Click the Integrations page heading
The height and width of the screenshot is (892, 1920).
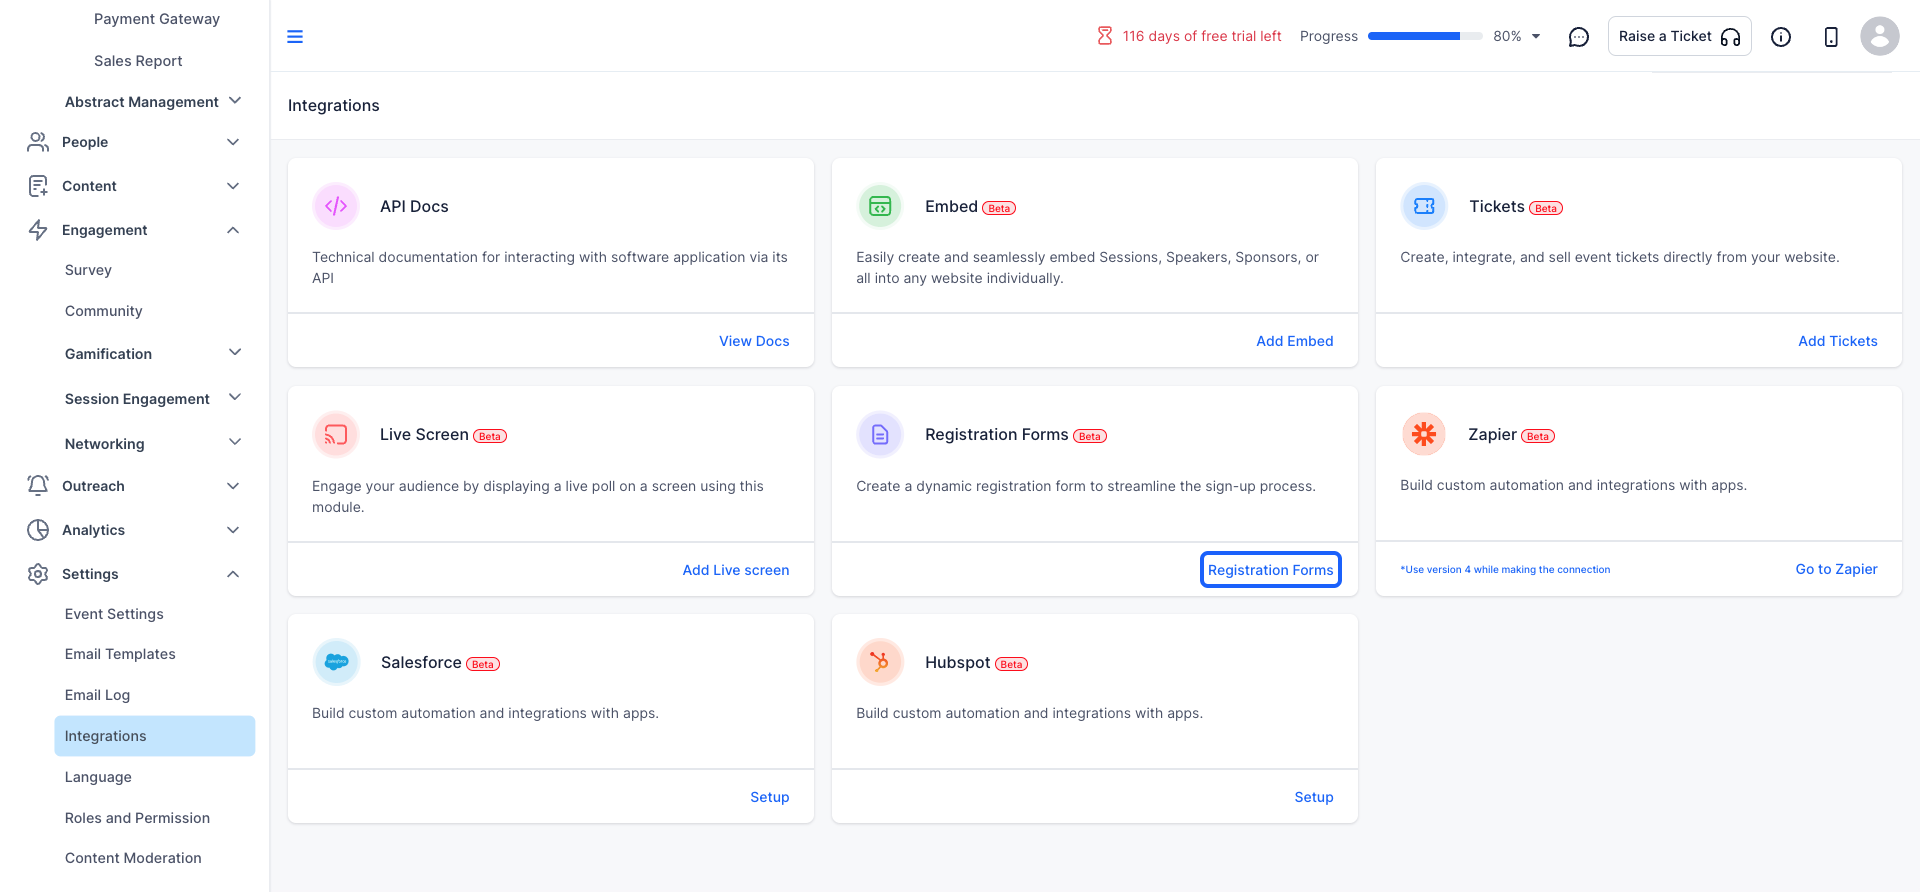pyautogui.click(x=334, y=106)
